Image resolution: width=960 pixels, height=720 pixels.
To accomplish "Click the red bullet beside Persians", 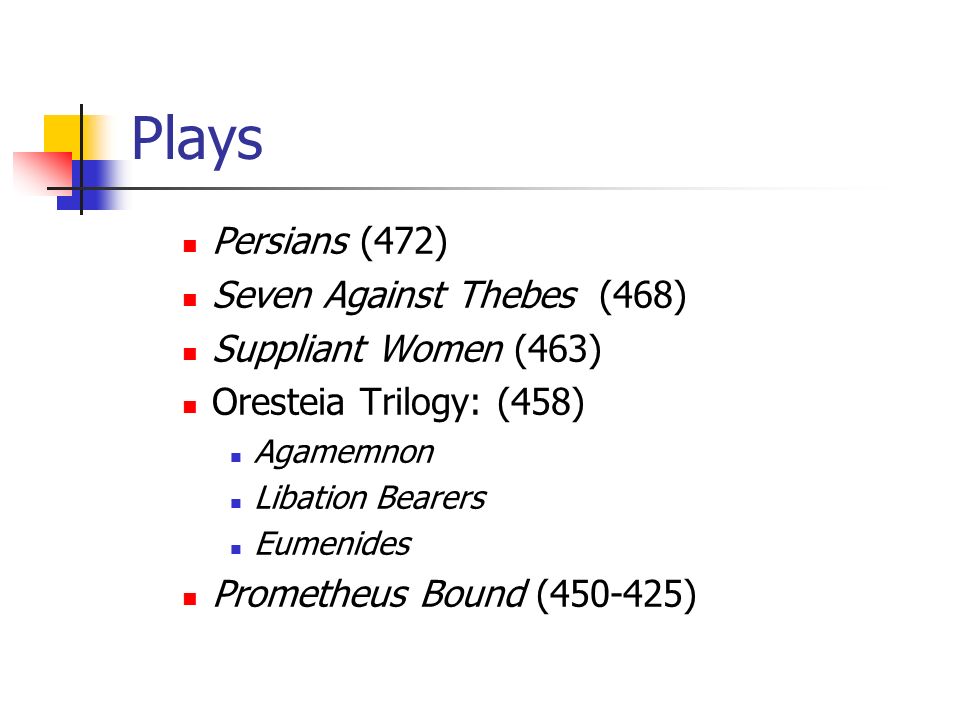I will point(190,246).
